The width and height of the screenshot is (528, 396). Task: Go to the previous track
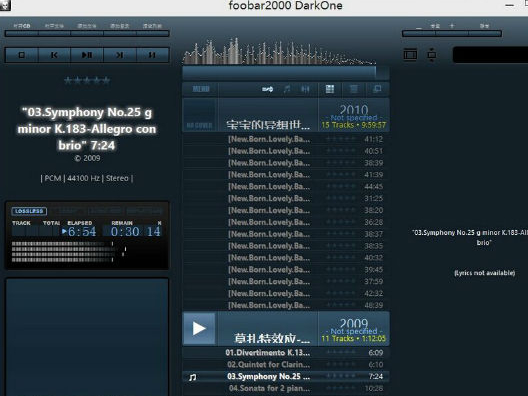pyautogui.click(x=54, y=55)
